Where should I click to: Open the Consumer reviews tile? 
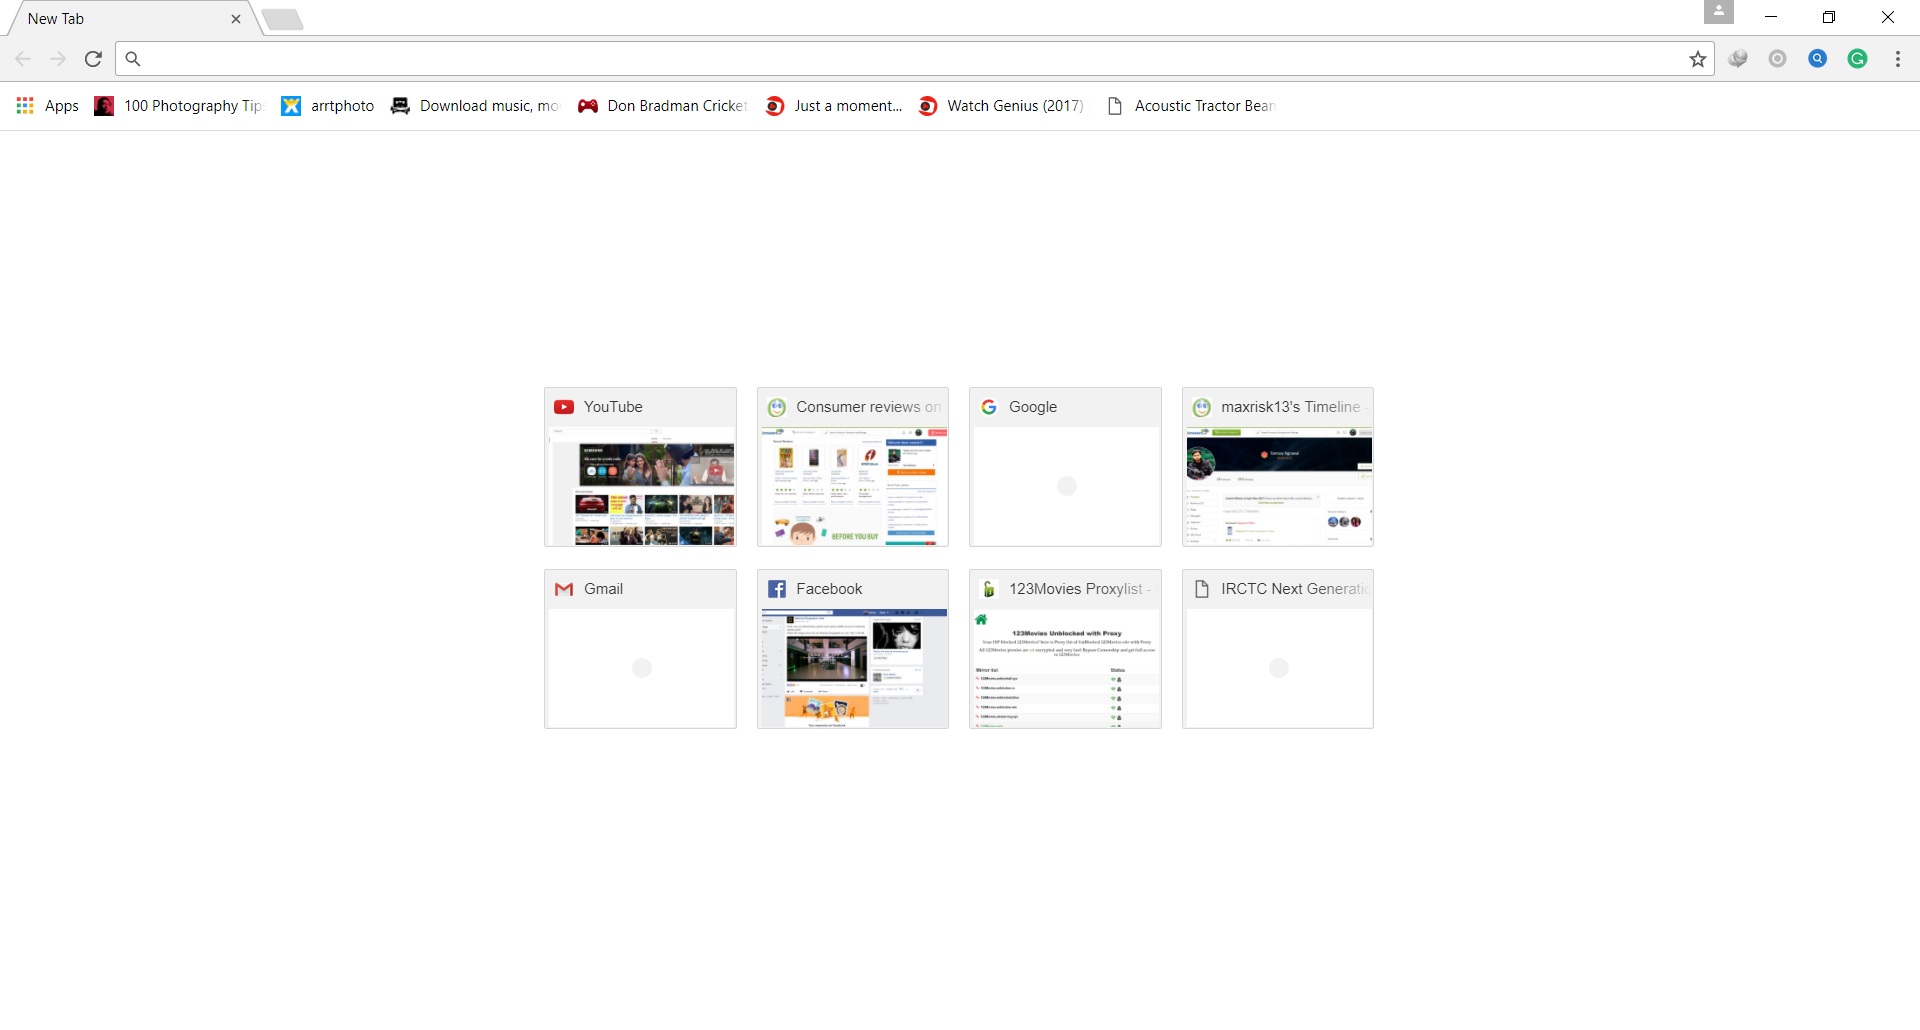pos(853,467)
